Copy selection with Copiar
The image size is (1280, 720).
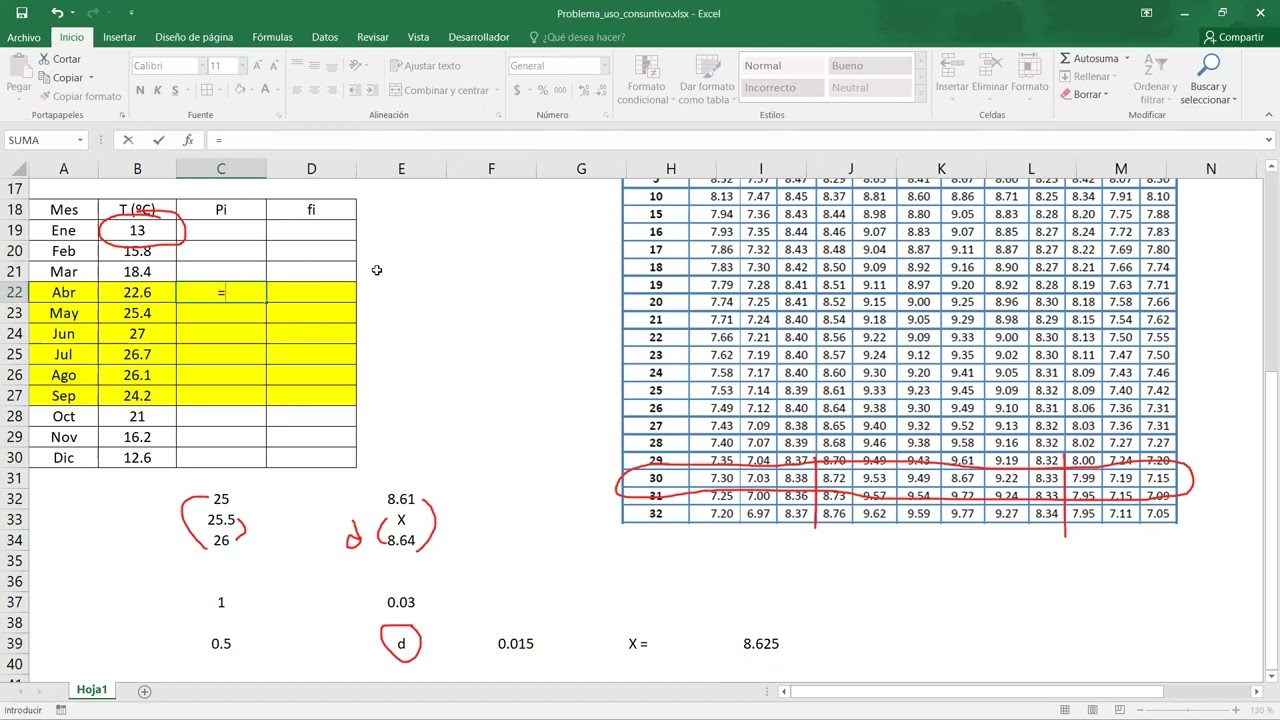pyautogui.click(x=60, y=77)
